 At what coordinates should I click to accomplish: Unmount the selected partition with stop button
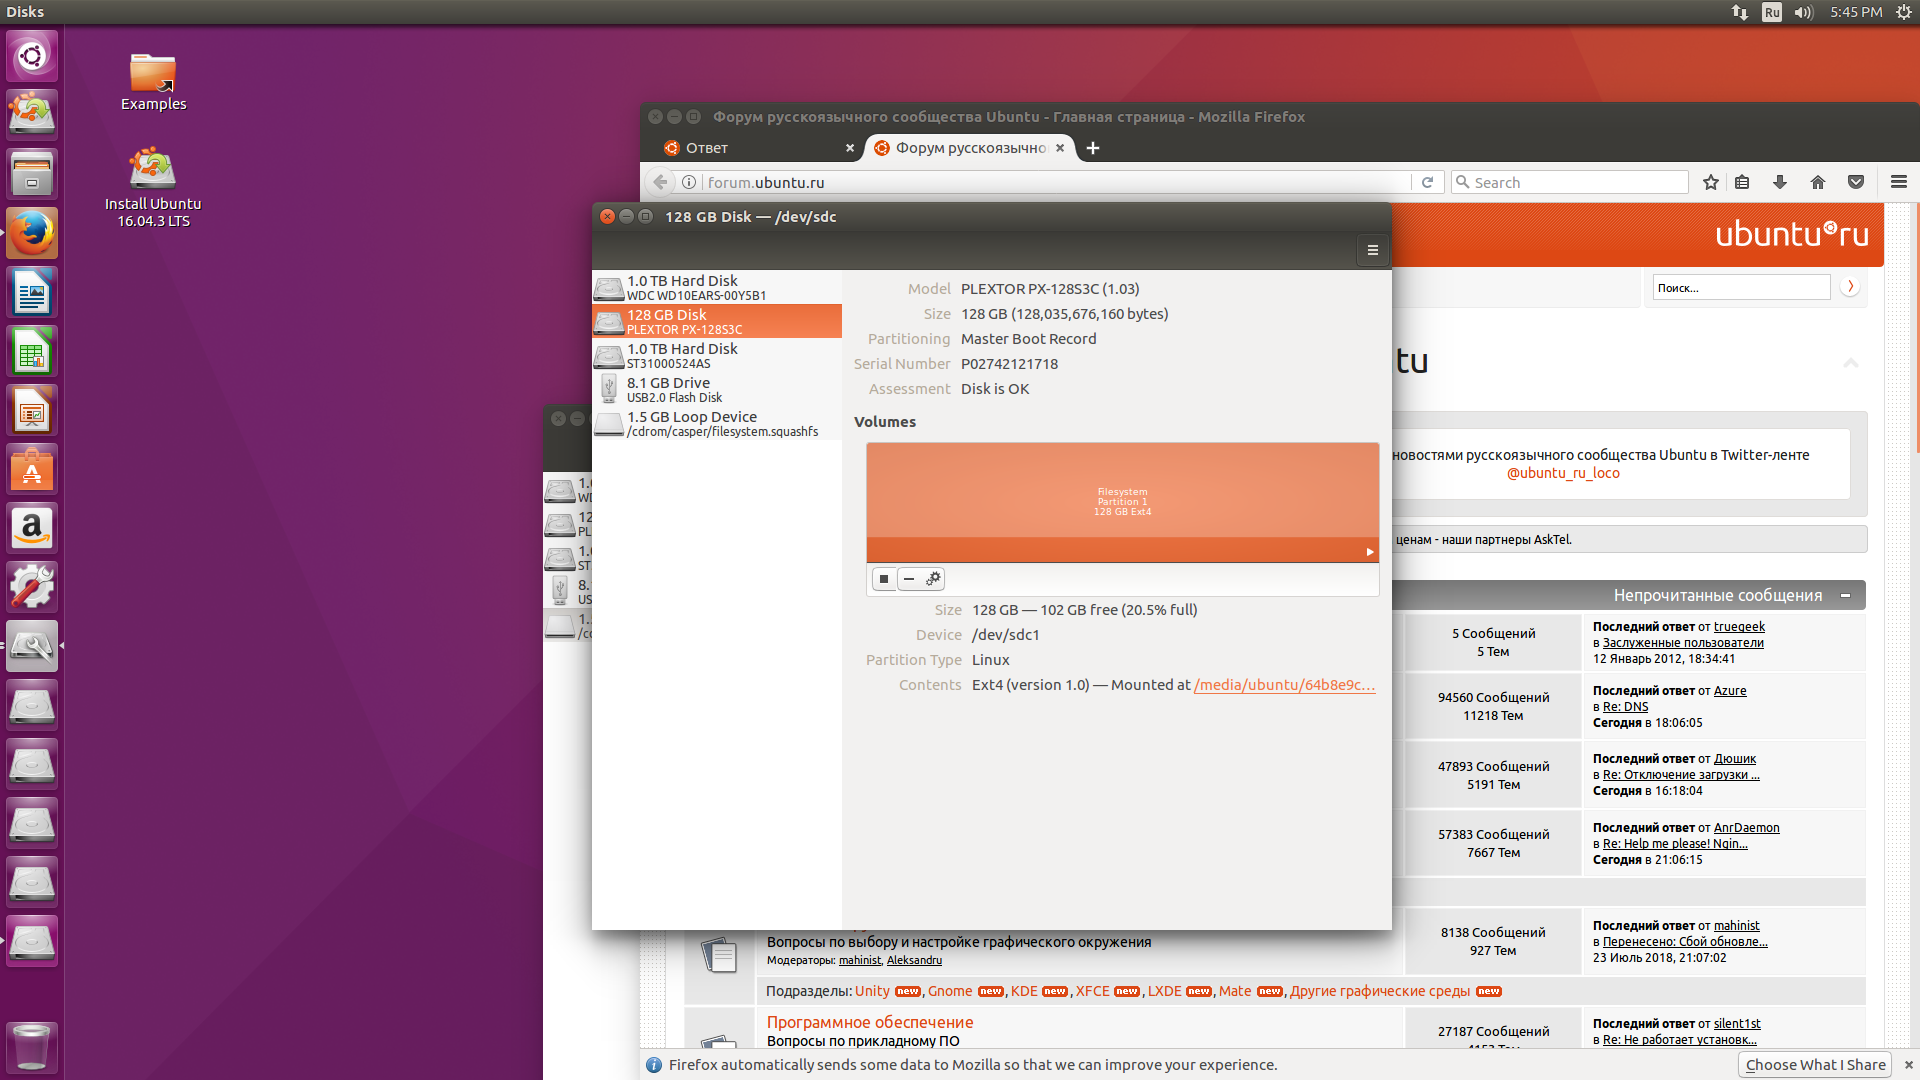tap(884, 579)
